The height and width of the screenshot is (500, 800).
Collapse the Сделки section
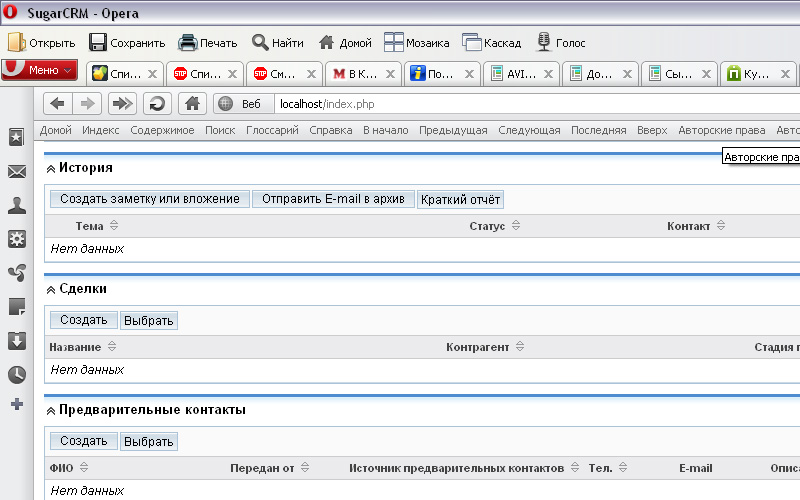click(51, 290)
